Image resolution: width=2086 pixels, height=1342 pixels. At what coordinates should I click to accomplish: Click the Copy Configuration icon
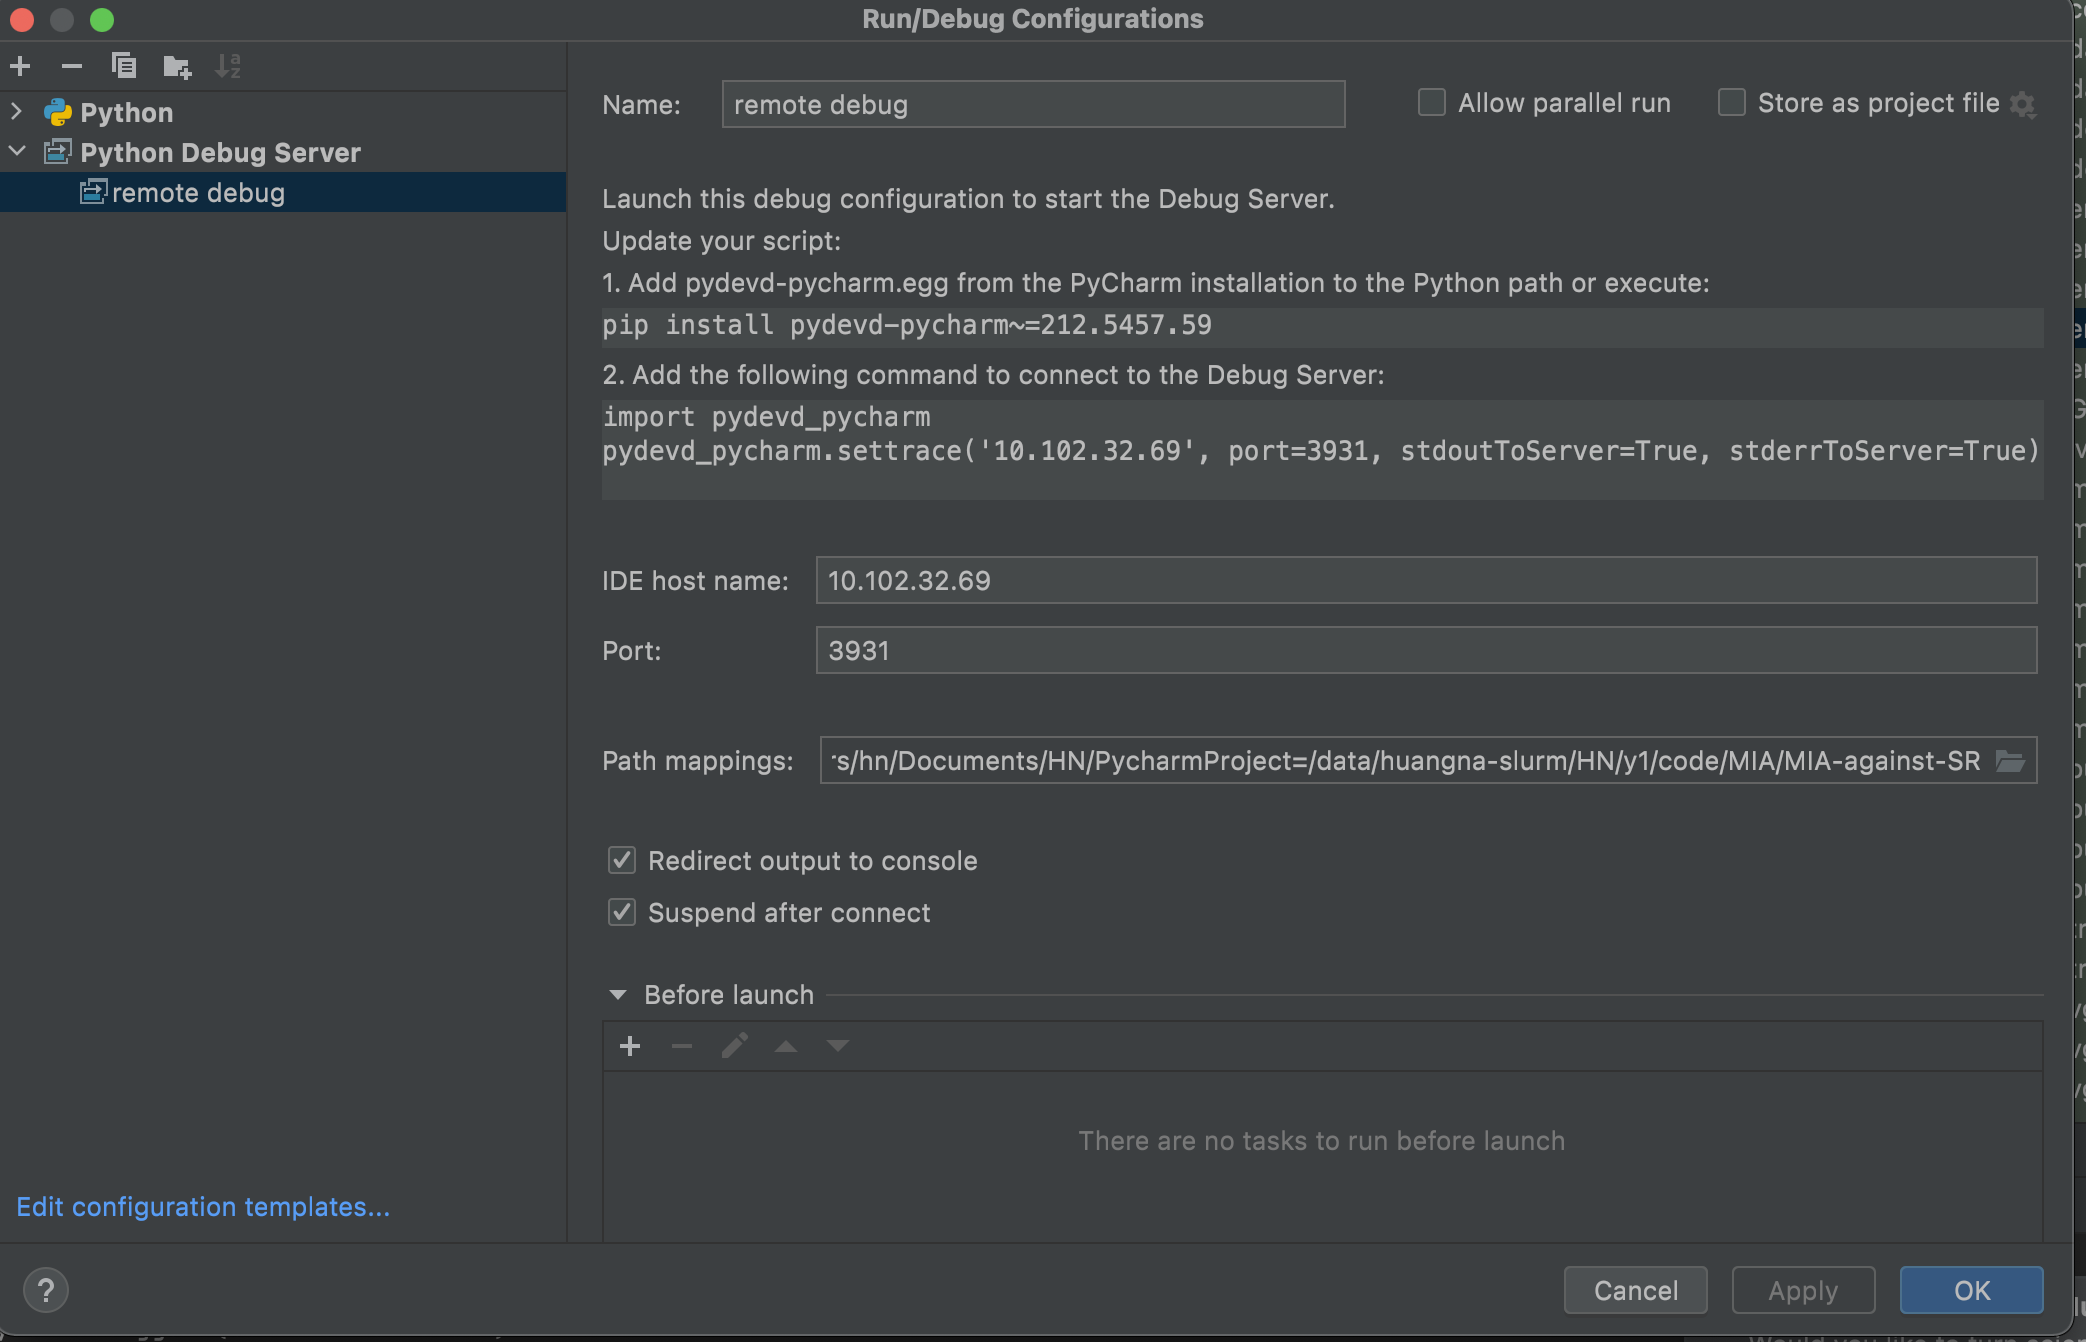click(124, 67)
